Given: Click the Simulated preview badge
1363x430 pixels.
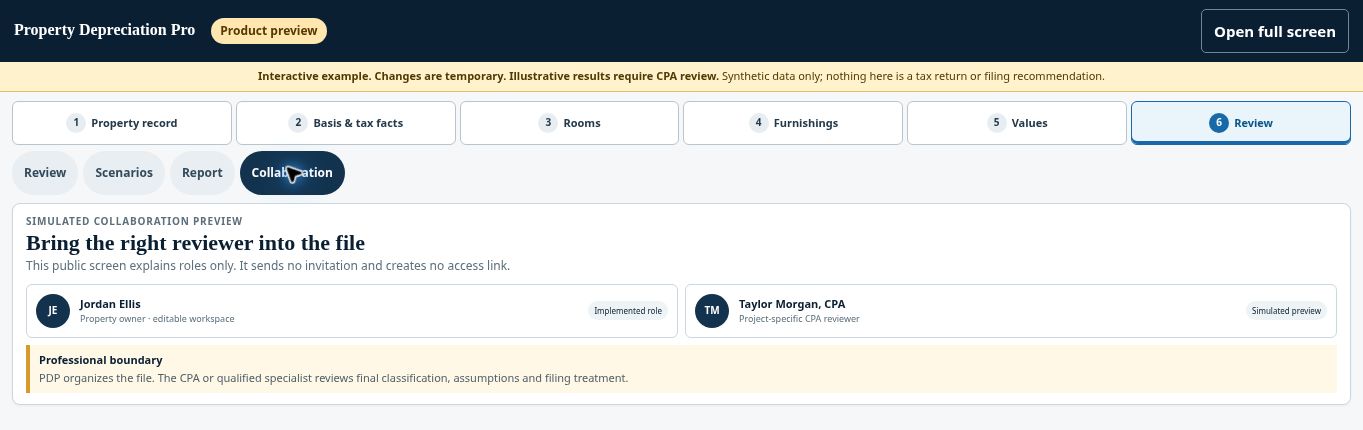Looking at the screenshot, I should (x=1286, y=311).
